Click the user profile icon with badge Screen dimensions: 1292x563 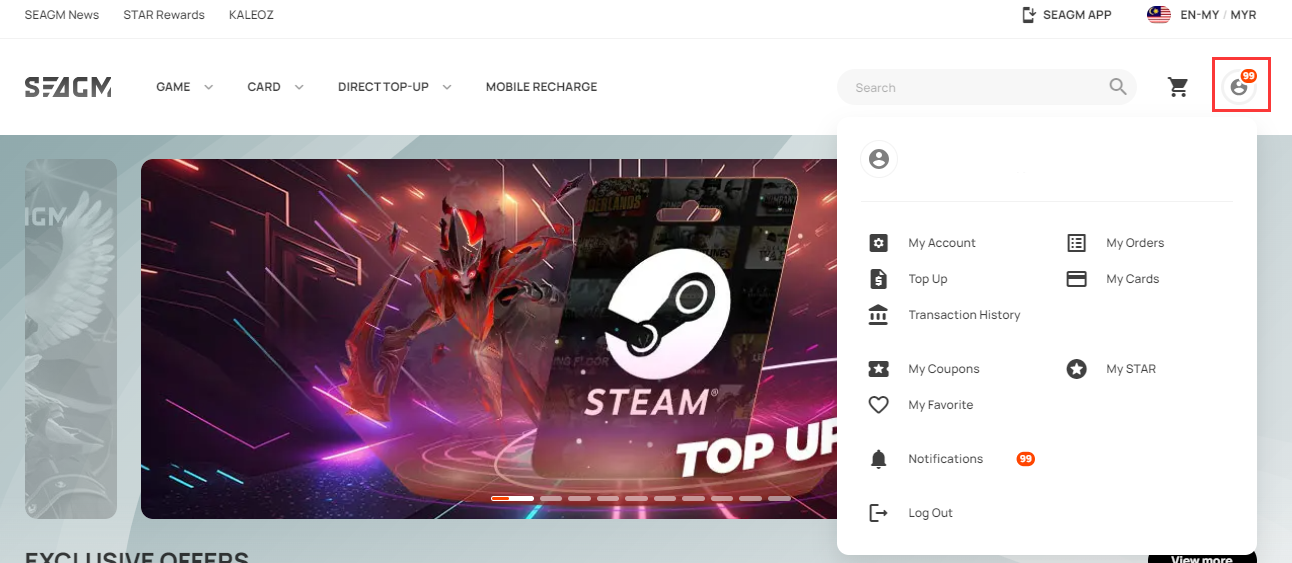(x=1240, y=86)
